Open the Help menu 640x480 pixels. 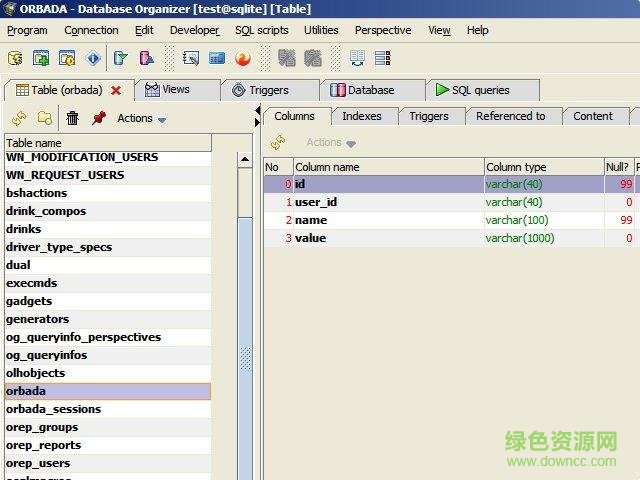click(x=478, y=31)
